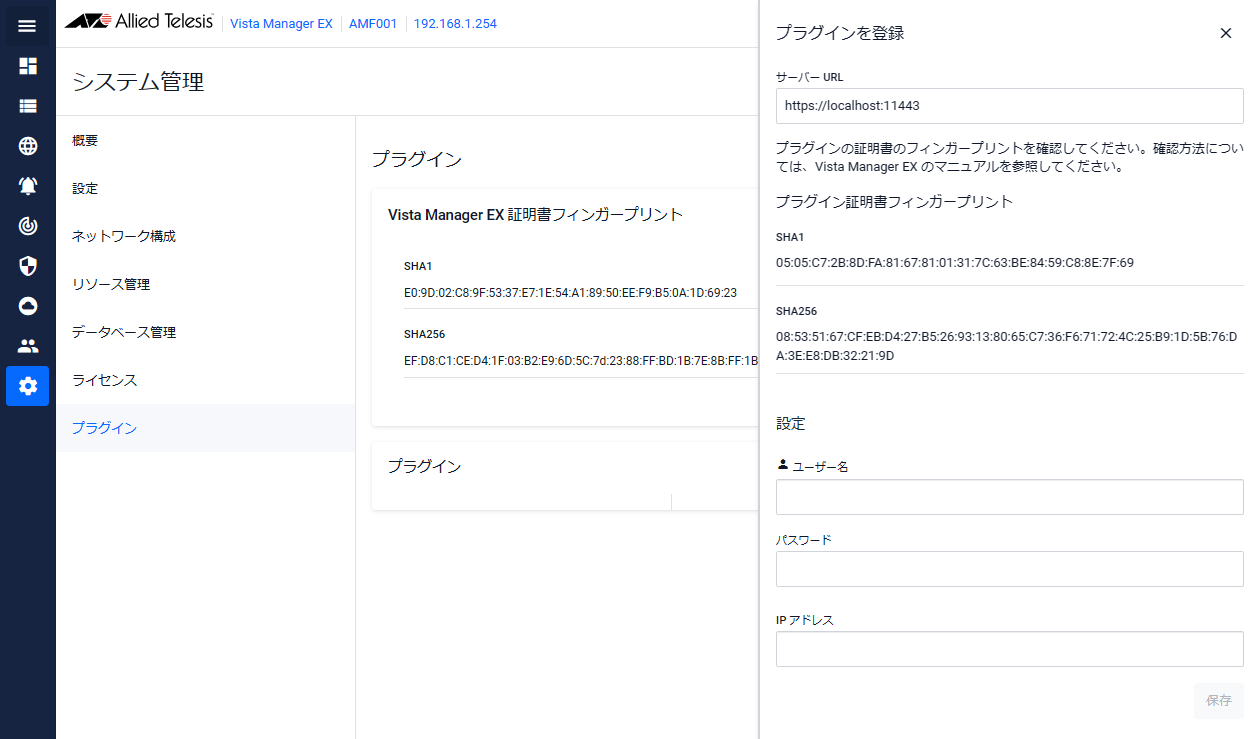Click the cloud sidebar icon
Image resolution: width=1260 pixels, height=739 pixels.
click(x=27, y=306)
